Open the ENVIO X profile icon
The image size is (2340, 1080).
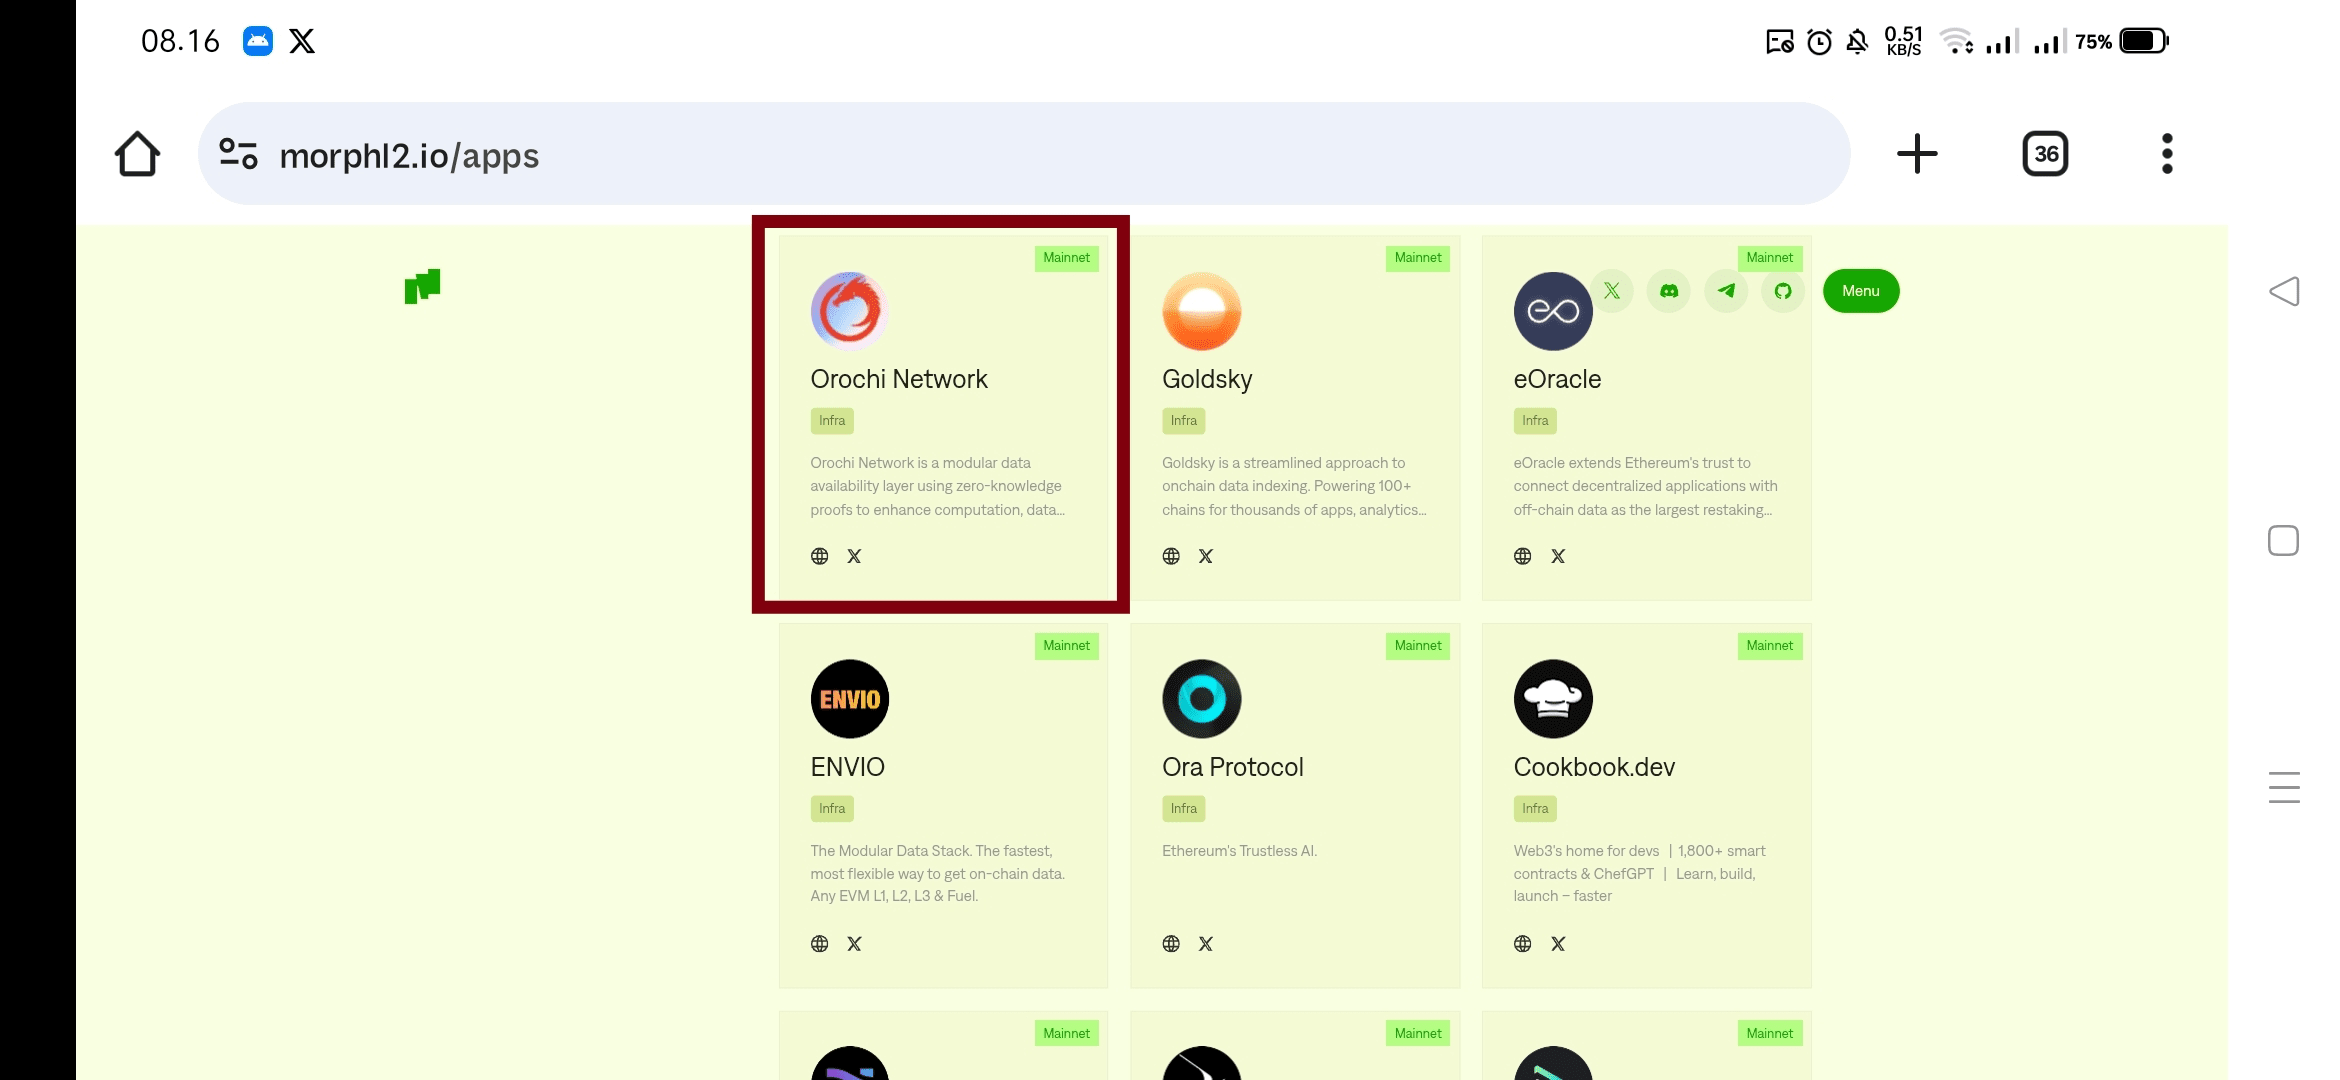point(854,944)
